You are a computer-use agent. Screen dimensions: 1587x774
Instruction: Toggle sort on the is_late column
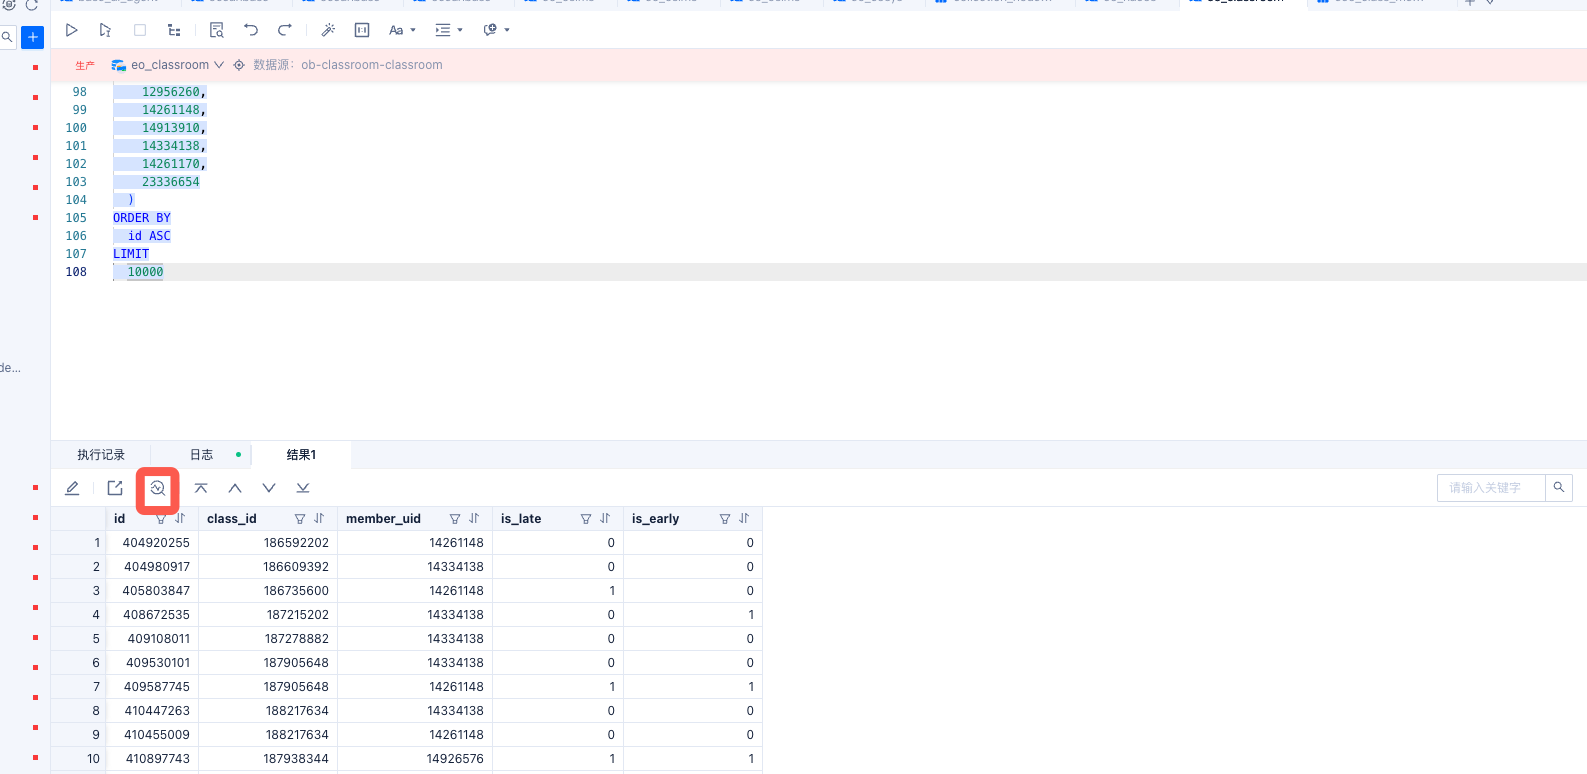[x=605, y=519]
